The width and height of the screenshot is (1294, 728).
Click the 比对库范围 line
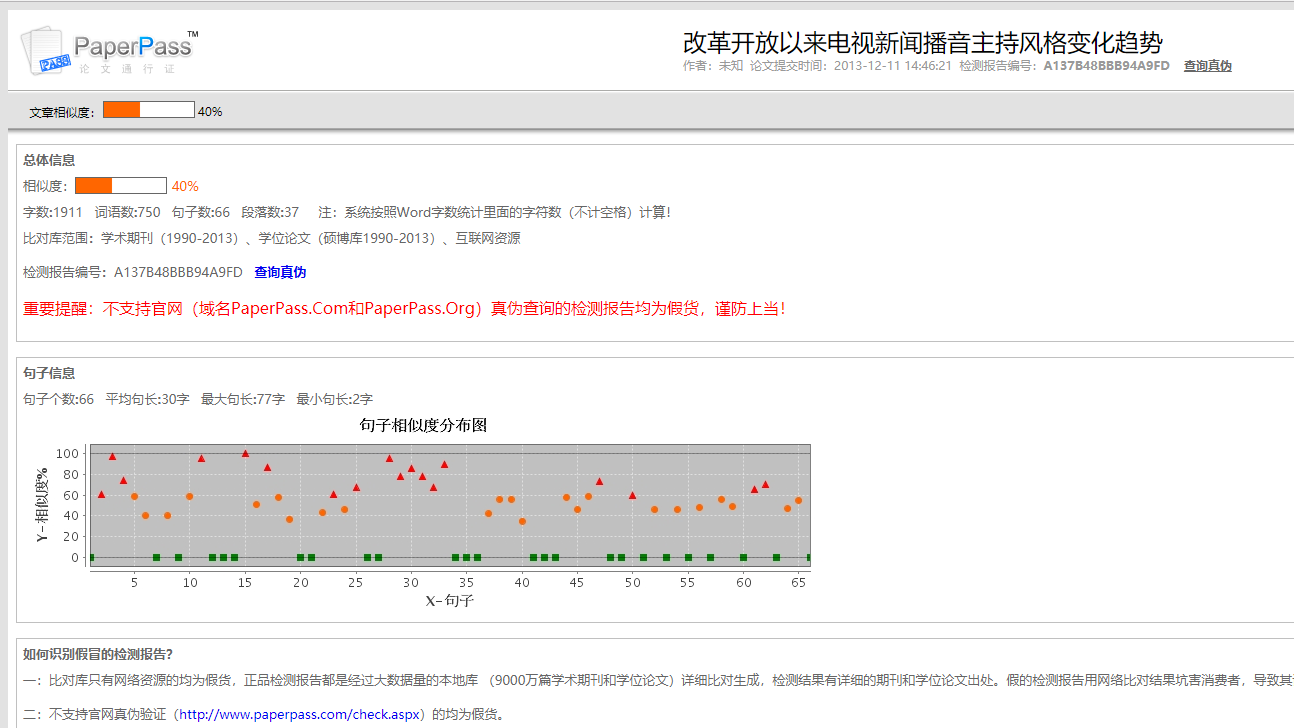pos(271,238)
